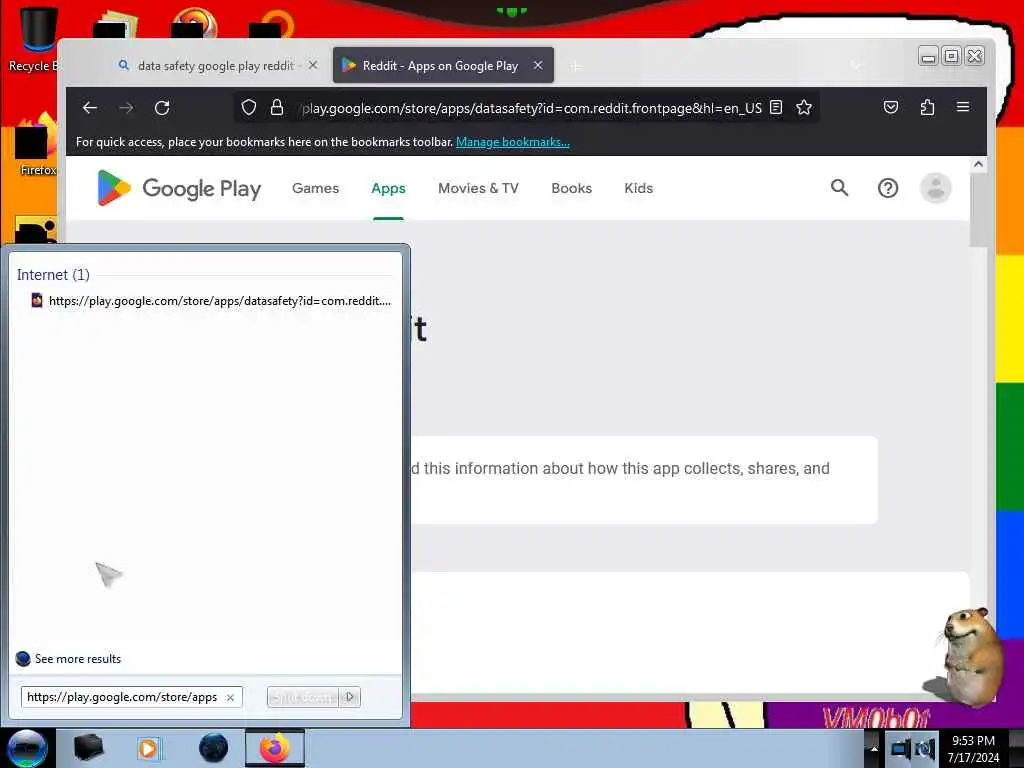Open the tracking protection shield icon
This screenshot has height=768, width=1024.
(249, 107)
